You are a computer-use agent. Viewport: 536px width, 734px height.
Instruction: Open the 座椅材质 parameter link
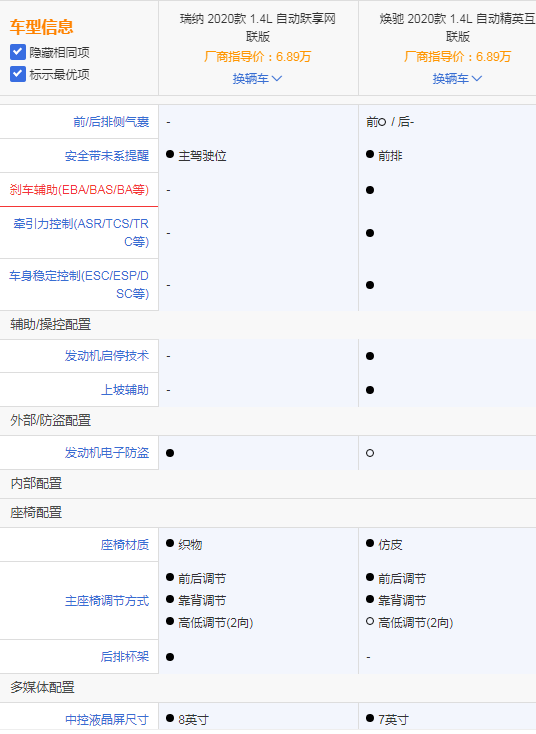[125, 544]
